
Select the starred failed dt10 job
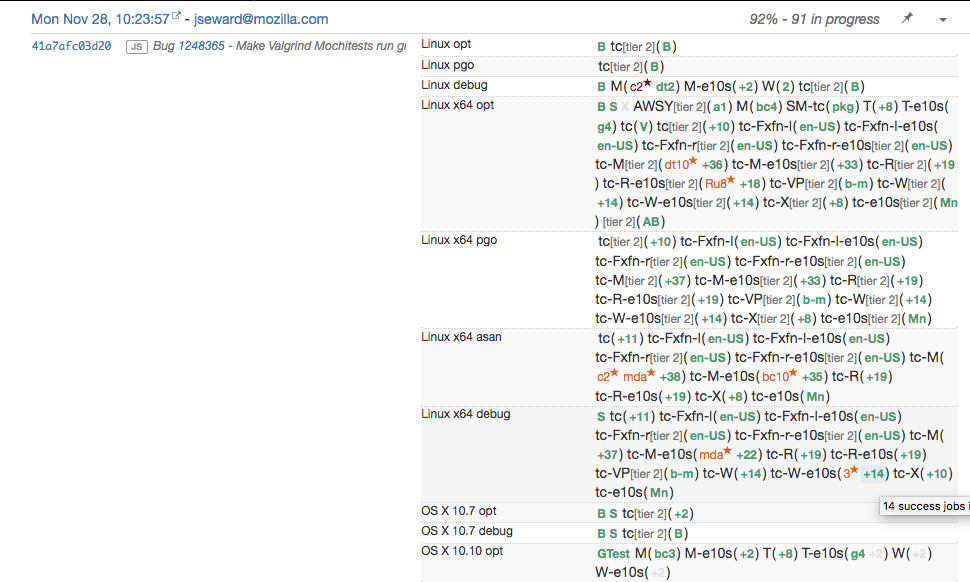click(x=677, y=164)
